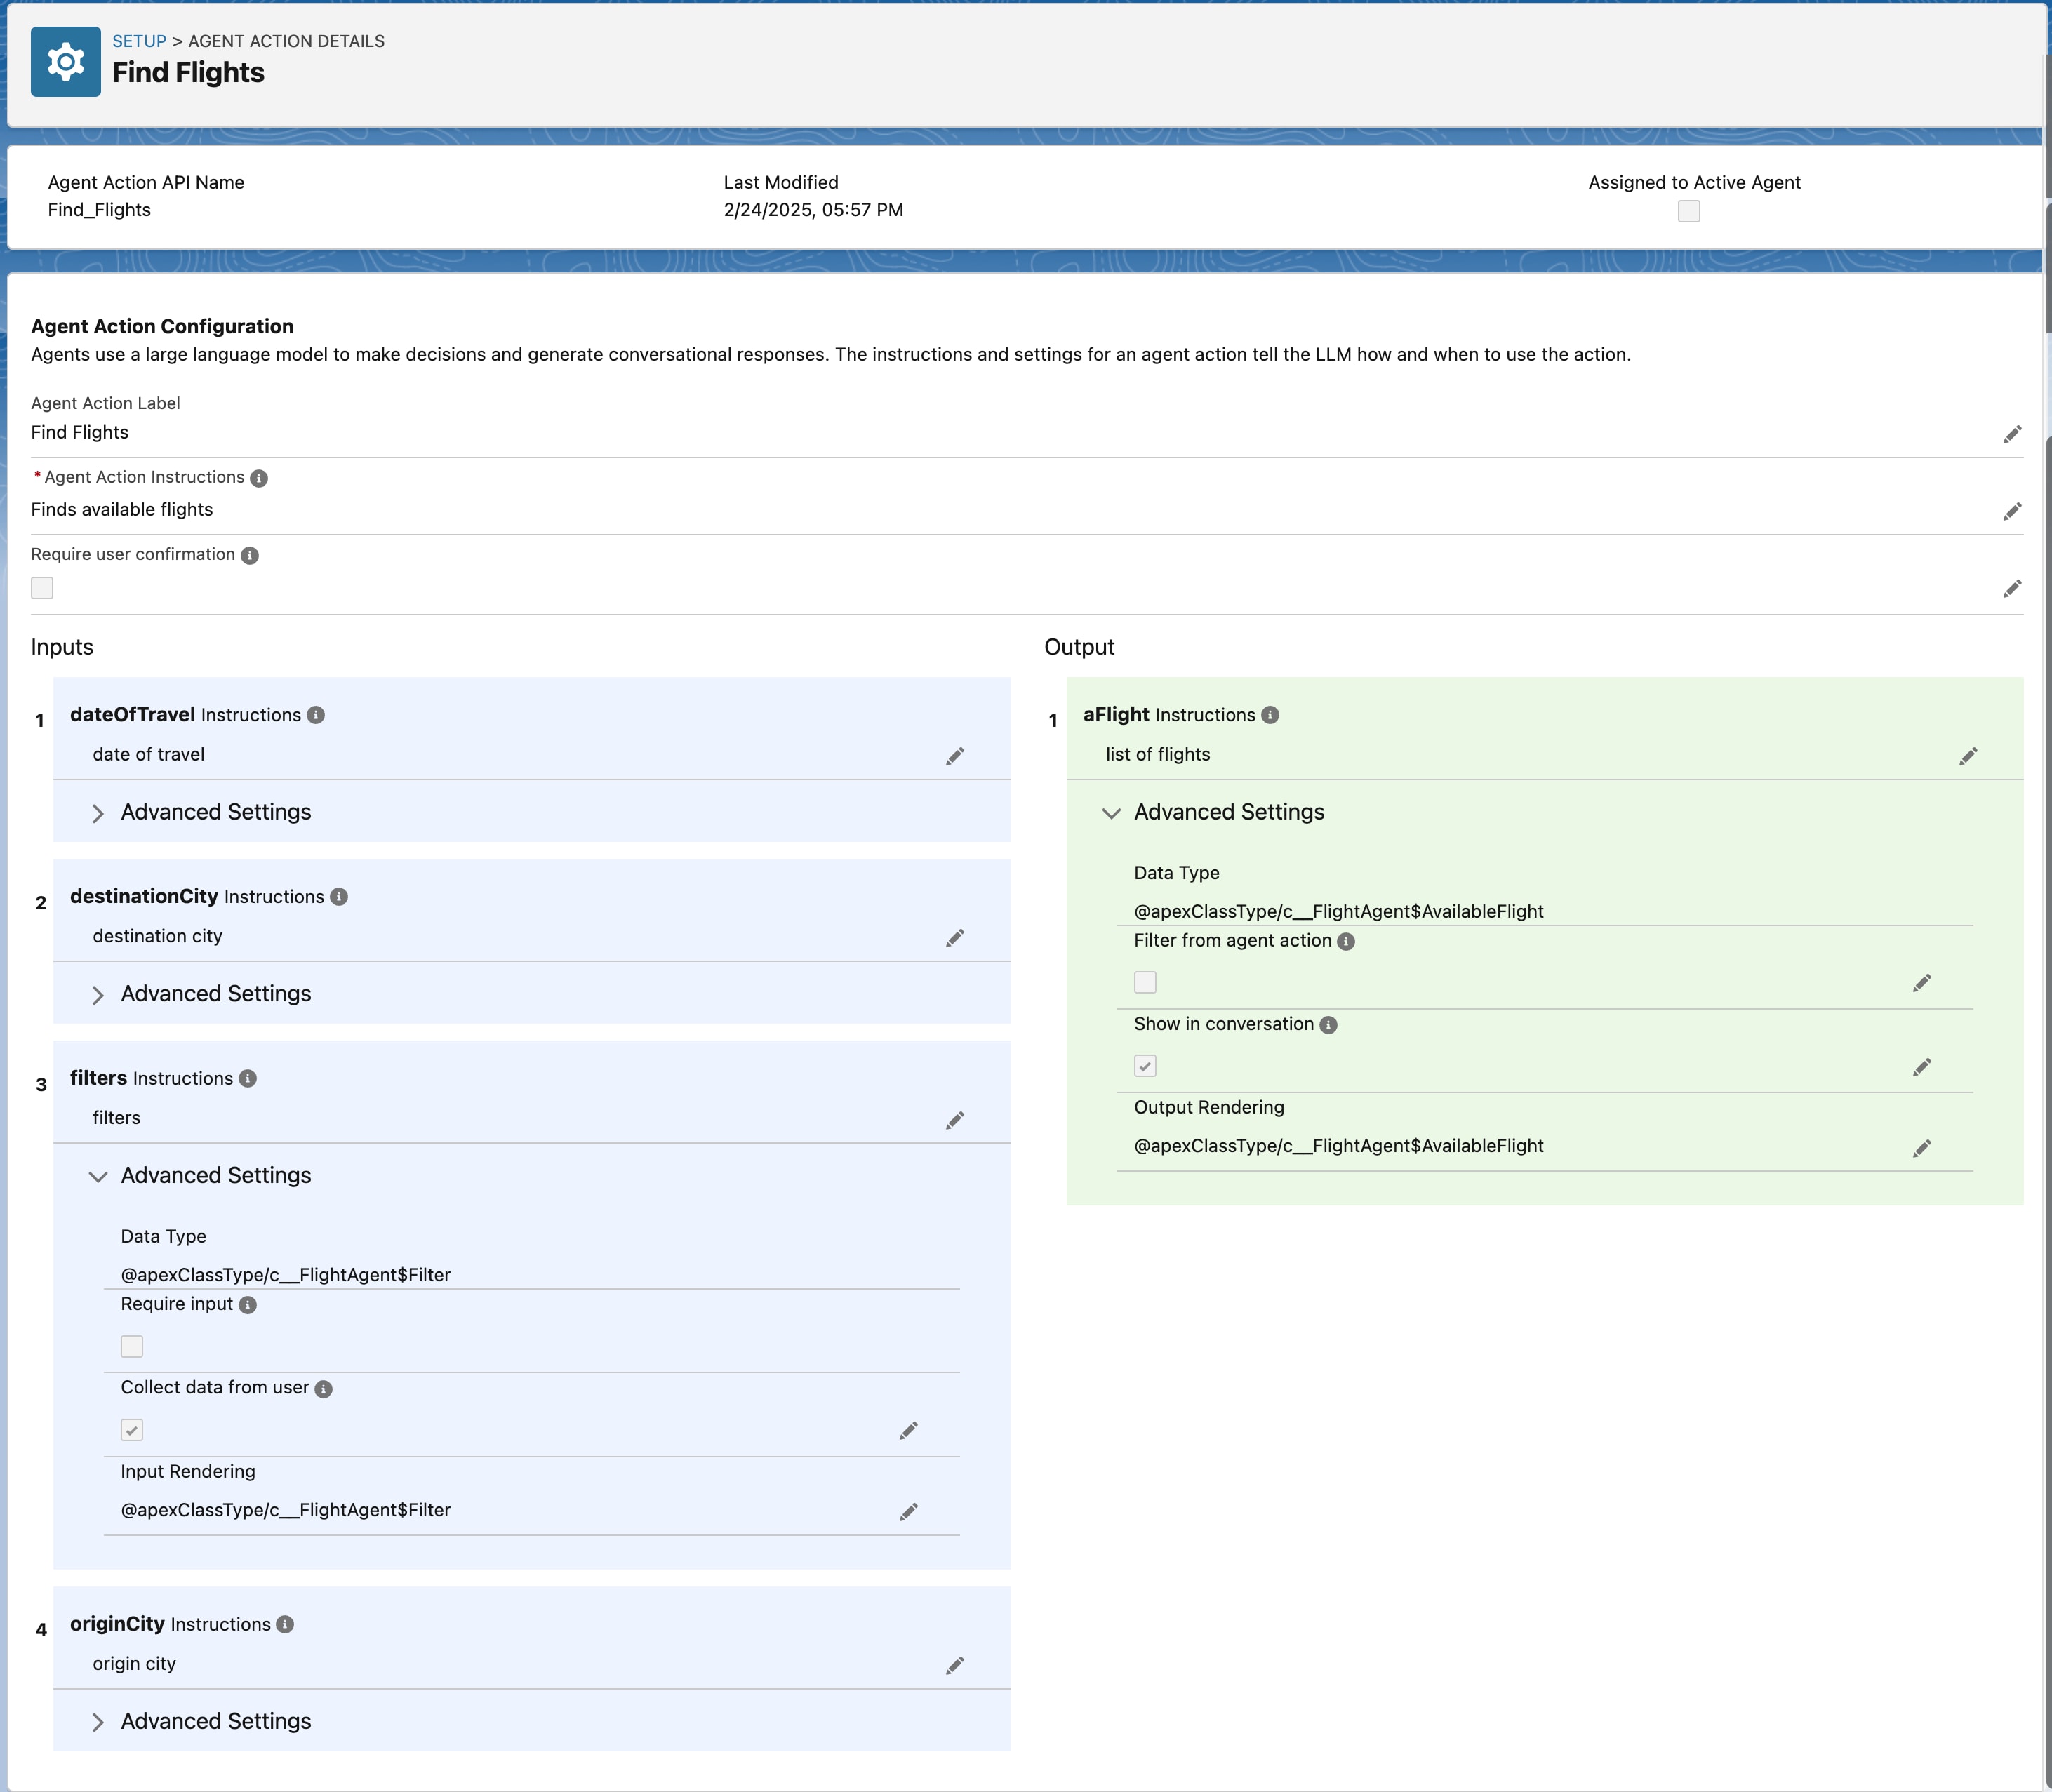
Task: Click 'list of flights' output text
Action: (1158, 754)
